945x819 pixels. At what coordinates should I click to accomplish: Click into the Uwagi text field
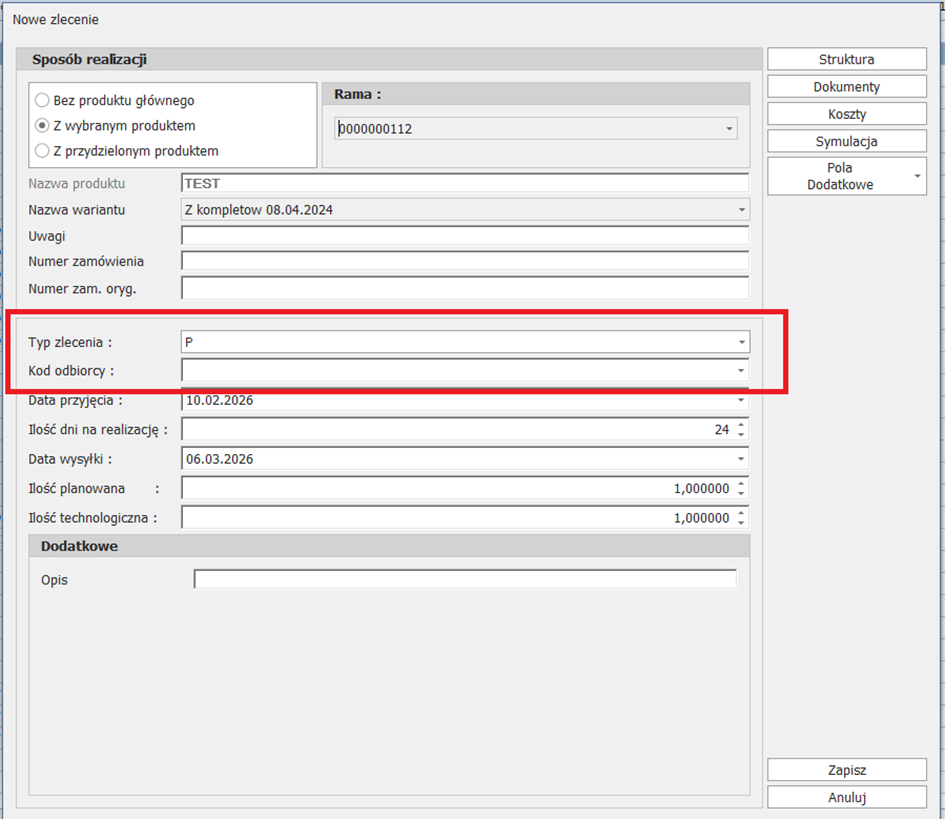pos(464,236)
